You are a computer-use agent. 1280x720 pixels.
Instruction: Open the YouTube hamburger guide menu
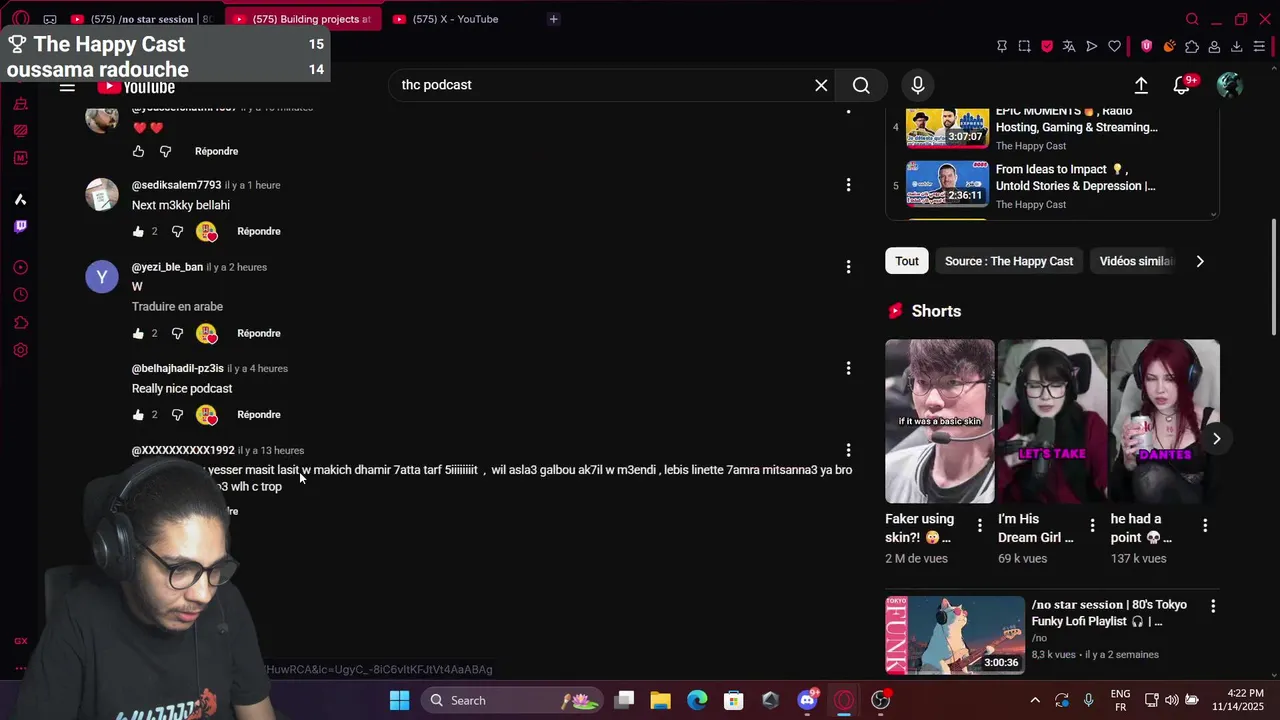(67, 87)
